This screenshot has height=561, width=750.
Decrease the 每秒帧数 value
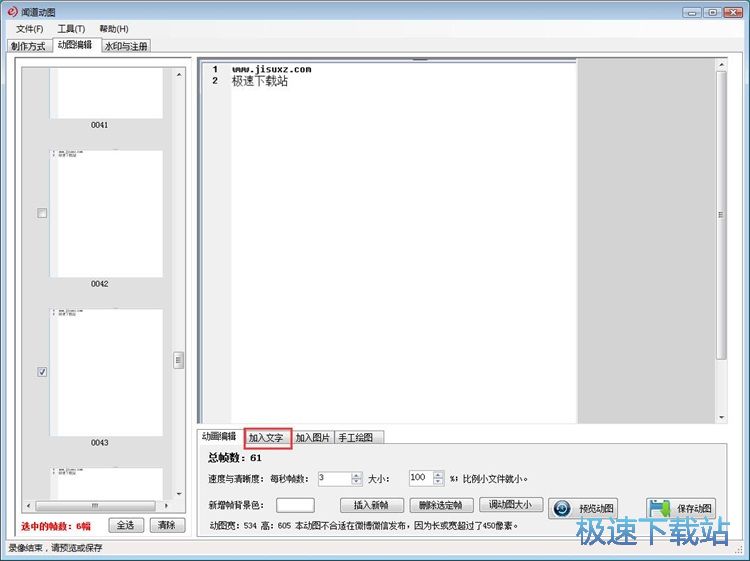point(357,482)
